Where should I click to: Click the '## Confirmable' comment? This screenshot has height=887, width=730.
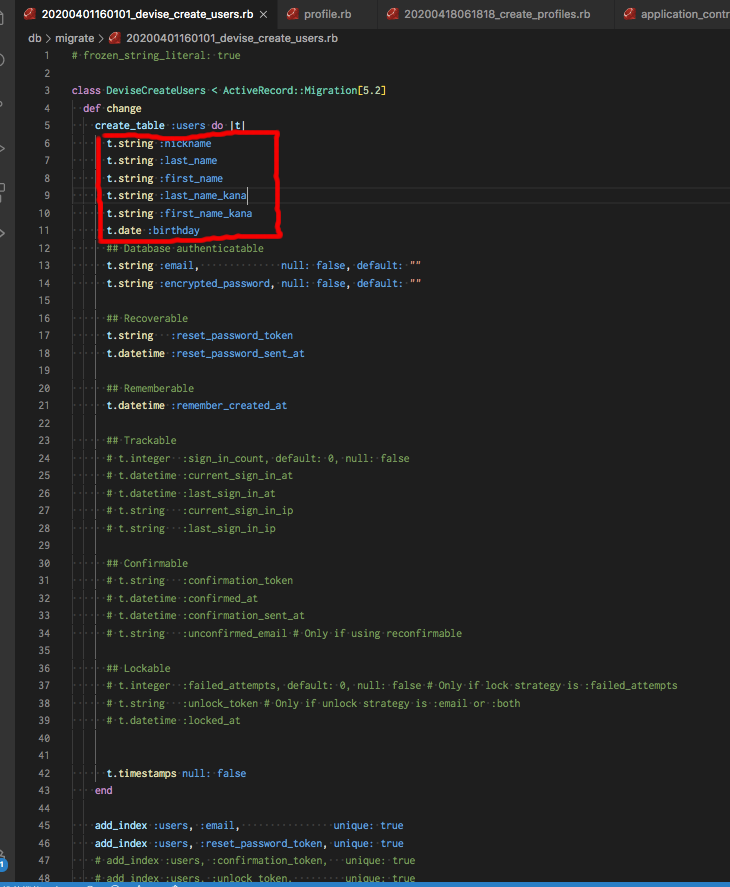pos(147,564)
